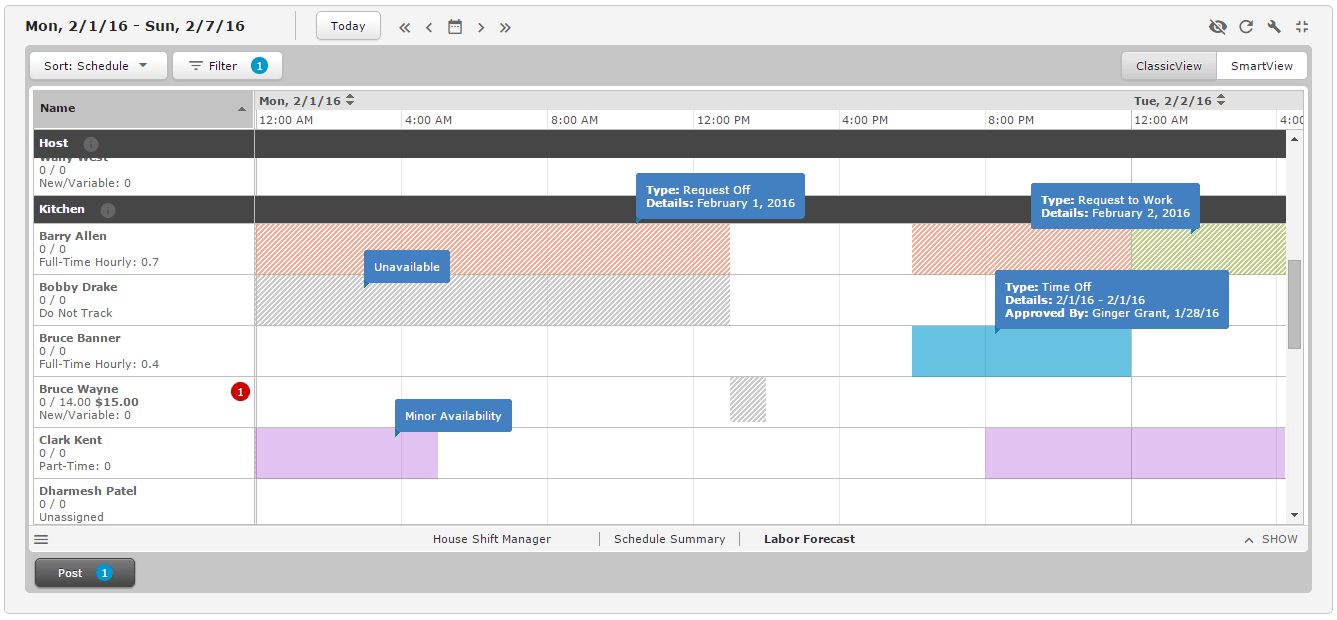Open the wrench settings icon
Screen dimensions: 1337x620
point(1274,27)
